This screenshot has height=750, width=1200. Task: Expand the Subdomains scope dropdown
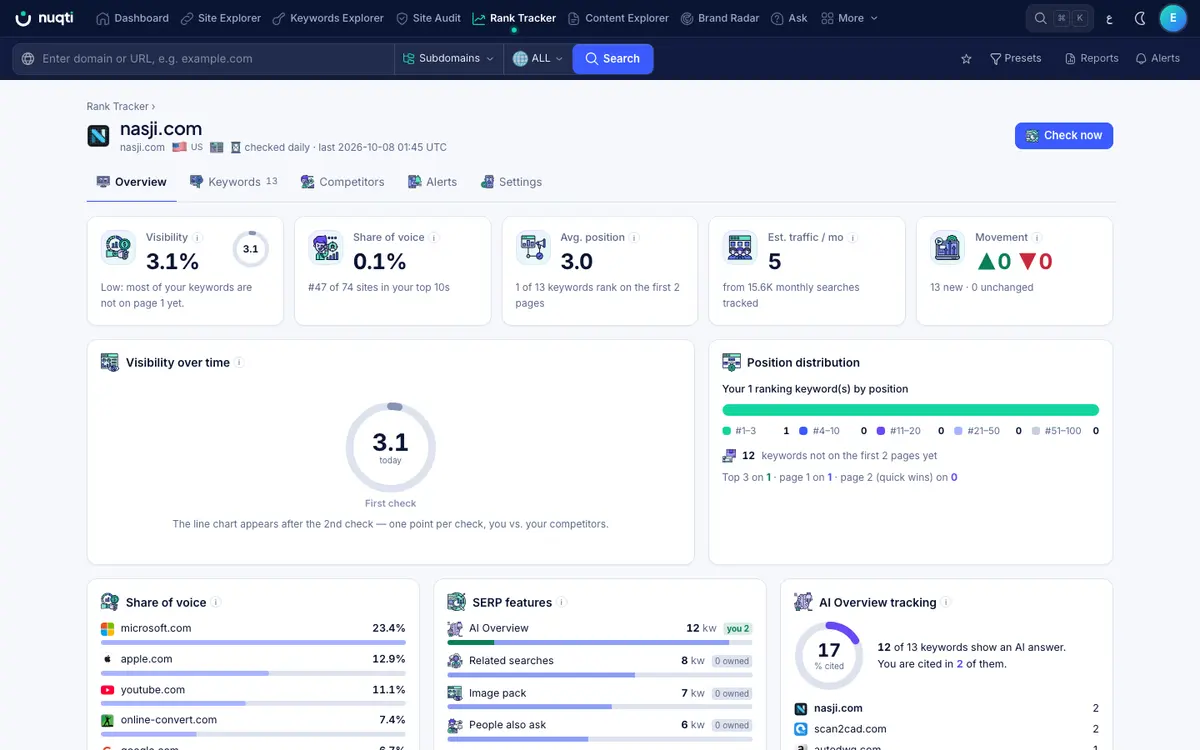(448, 59)
